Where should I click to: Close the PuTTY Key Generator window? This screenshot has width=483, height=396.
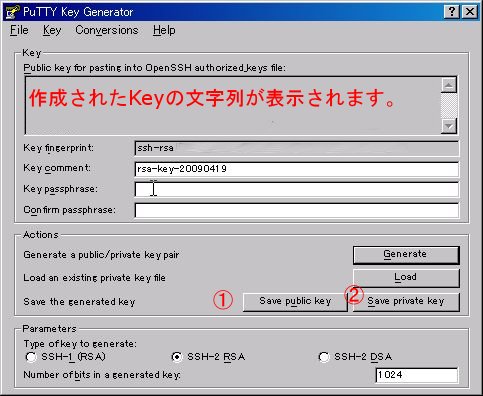(x=470, y=12)
